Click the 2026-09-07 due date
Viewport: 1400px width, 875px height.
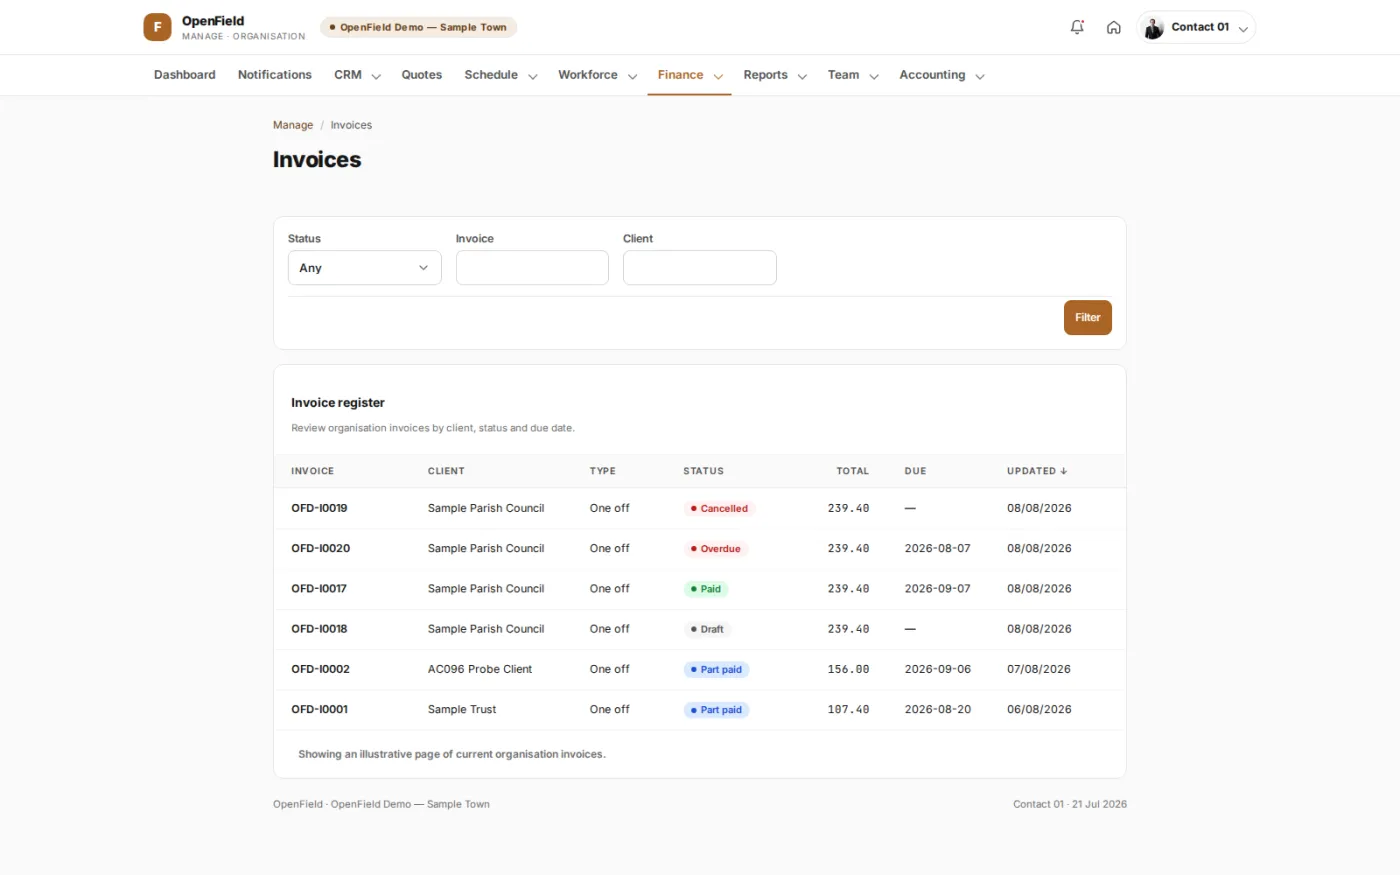(x=938, y=589)
